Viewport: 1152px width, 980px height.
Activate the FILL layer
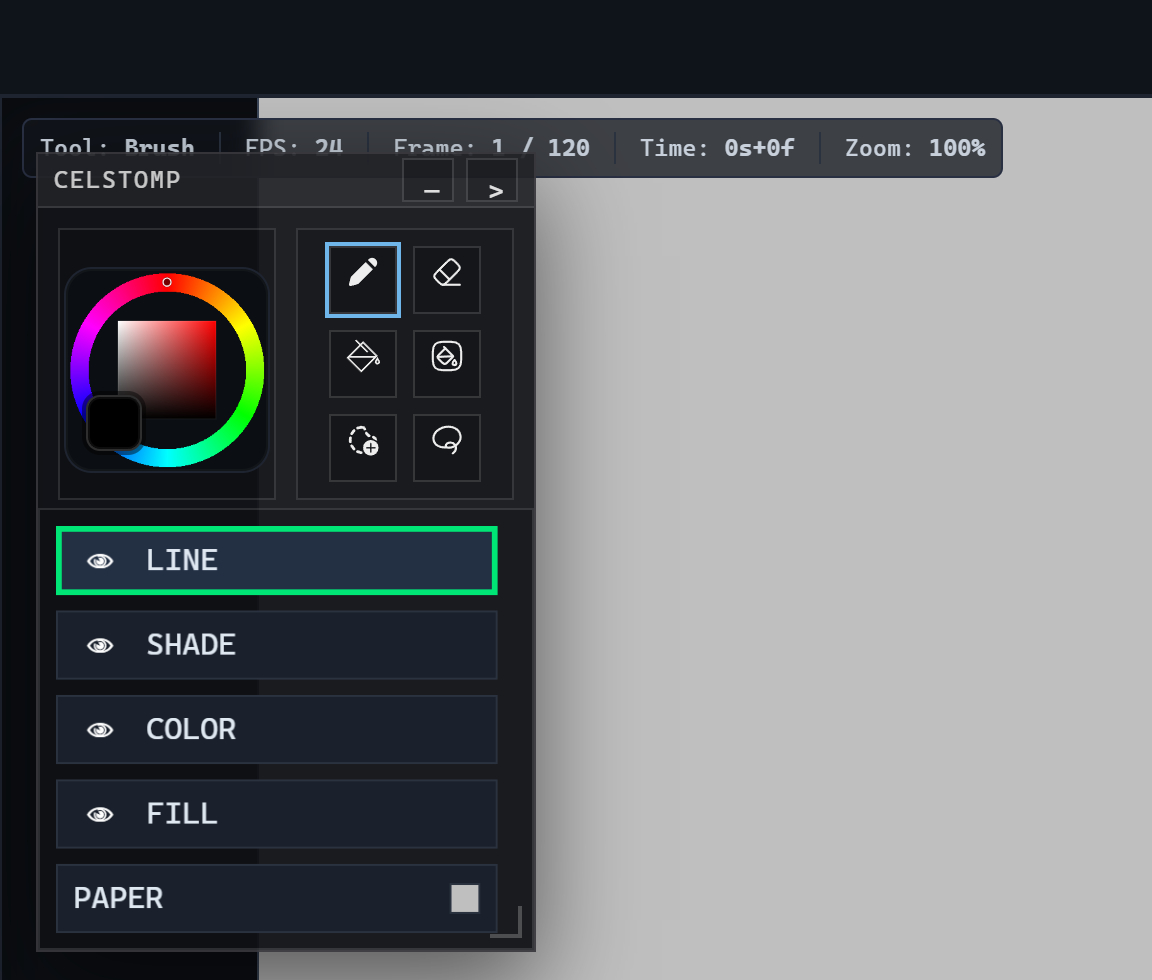(300, 814)
